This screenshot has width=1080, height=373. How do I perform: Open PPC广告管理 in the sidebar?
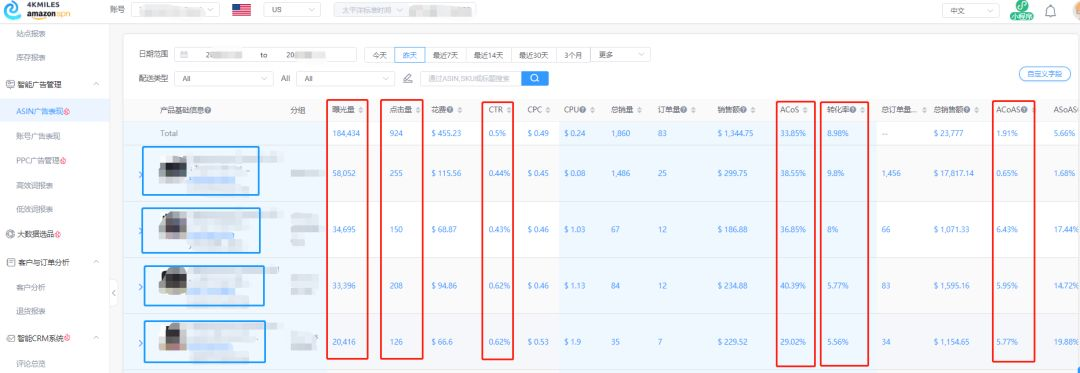(44, 160)
